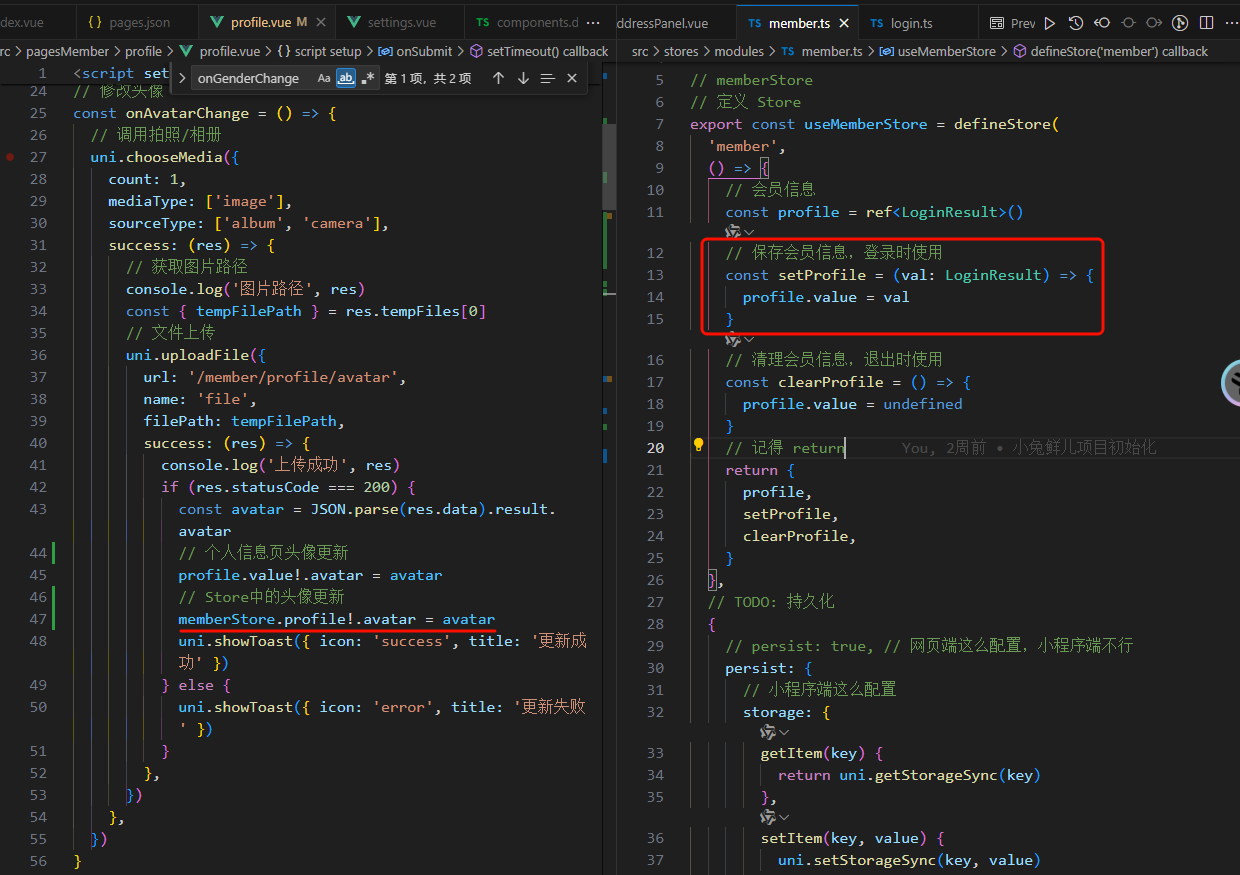Click 'uni.uploadFile({' on line 36
The height and width of the screenshot is (875, 1240).
[x=195, y=355]
